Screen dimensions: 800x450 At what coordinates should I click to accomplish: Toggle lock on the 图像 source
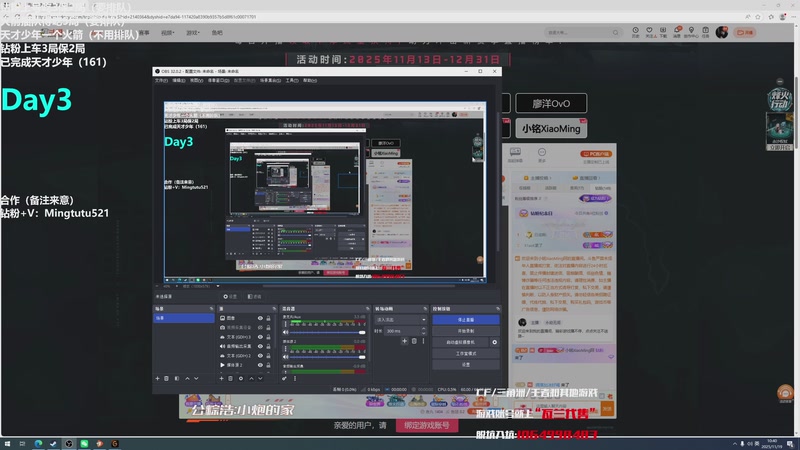click(268, 318)
